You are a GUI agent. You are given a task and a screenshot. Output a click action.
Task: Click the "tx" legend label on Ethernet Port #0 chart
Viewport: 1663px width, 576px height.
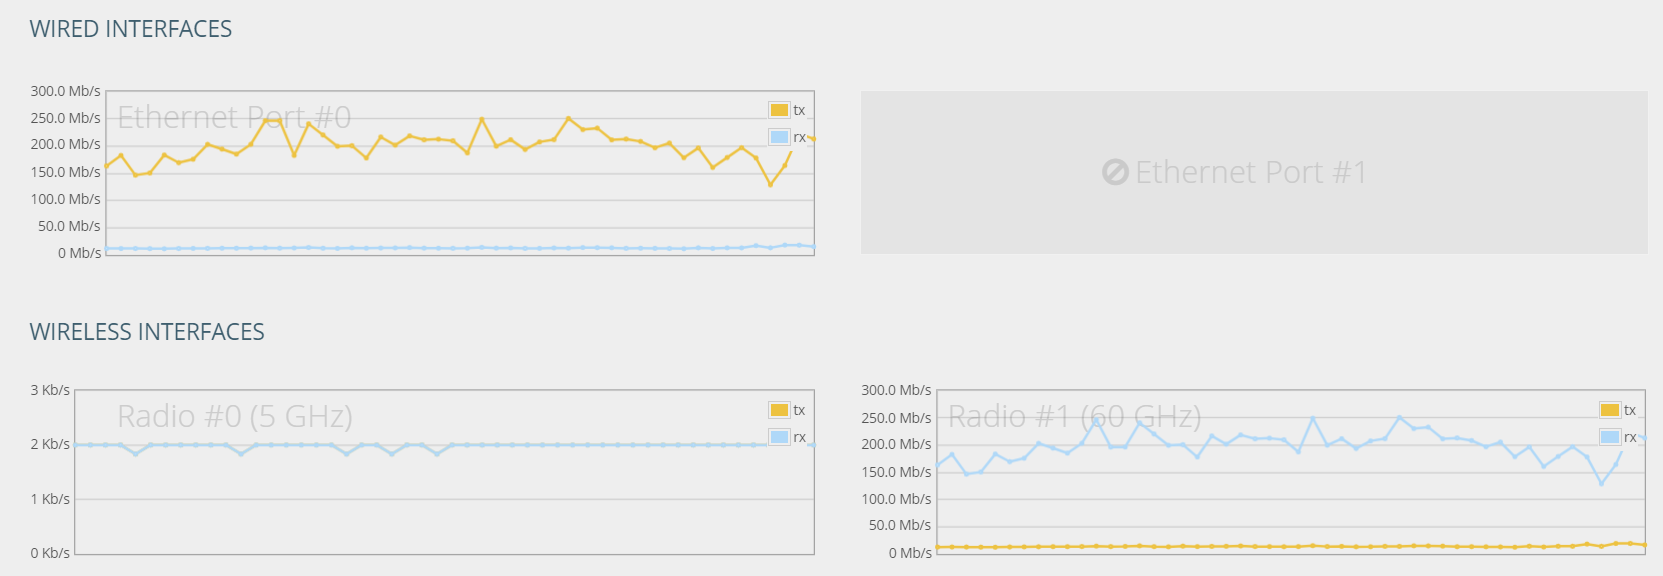click(x=799, y=111)
